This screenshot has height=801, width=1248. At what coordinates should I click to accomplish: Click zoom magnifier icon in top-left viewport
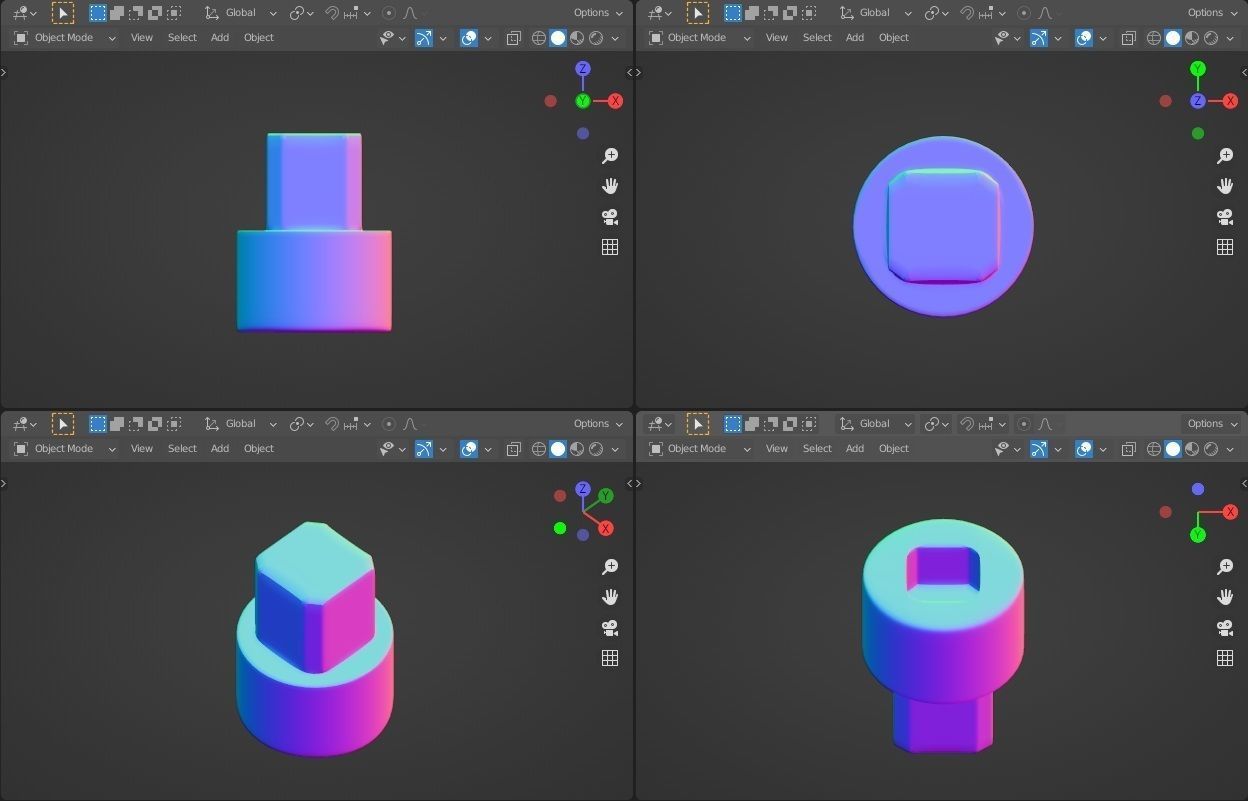(x=610, y=156)
